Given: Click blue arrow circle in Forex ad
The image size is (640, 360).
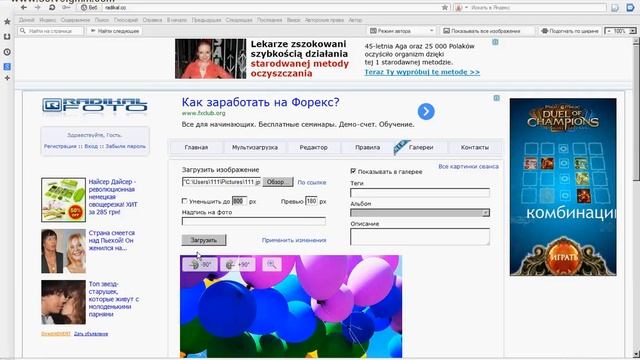Looking at the screenshot, I should tap(426, 111).
